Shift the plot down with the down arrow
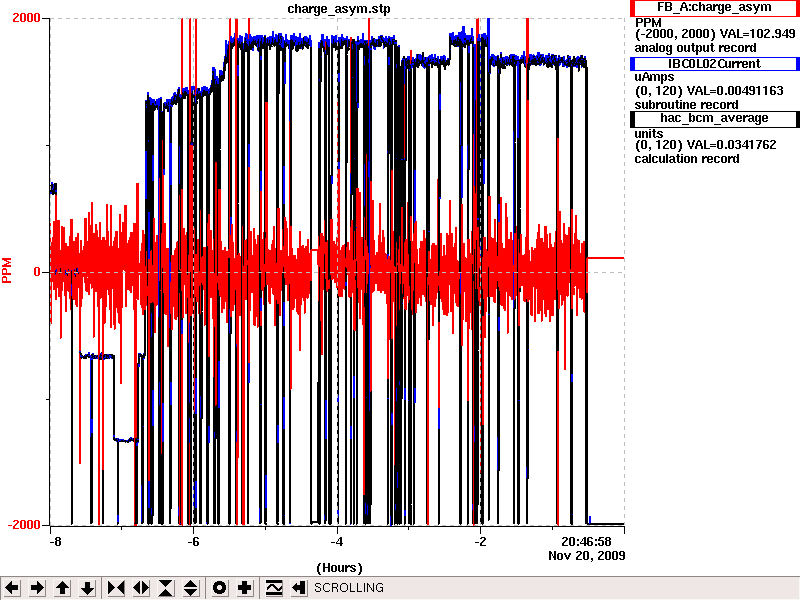The height and width of the screenshot is (600, 800). pos(88,588)
